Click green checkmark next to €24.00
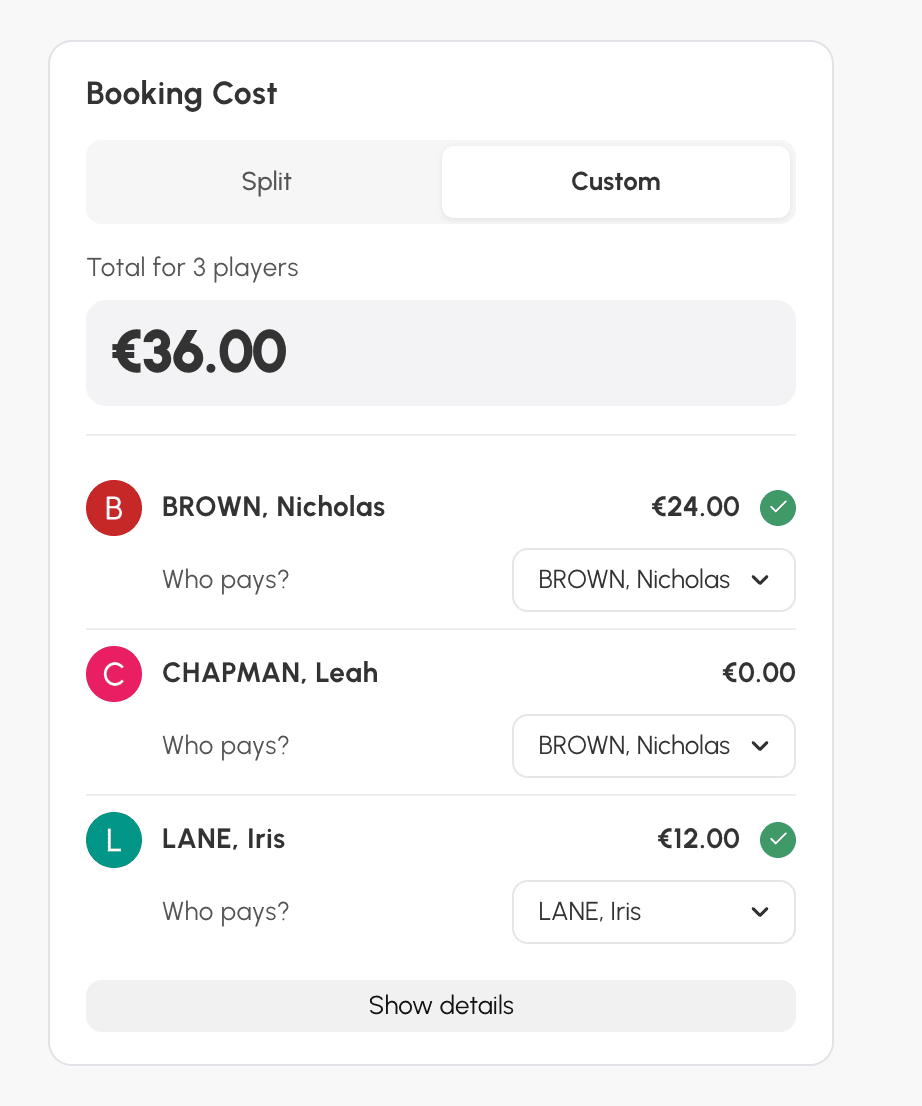This screenshot has width=922, height=1106. pyautogui.click(x=777, y=508)
